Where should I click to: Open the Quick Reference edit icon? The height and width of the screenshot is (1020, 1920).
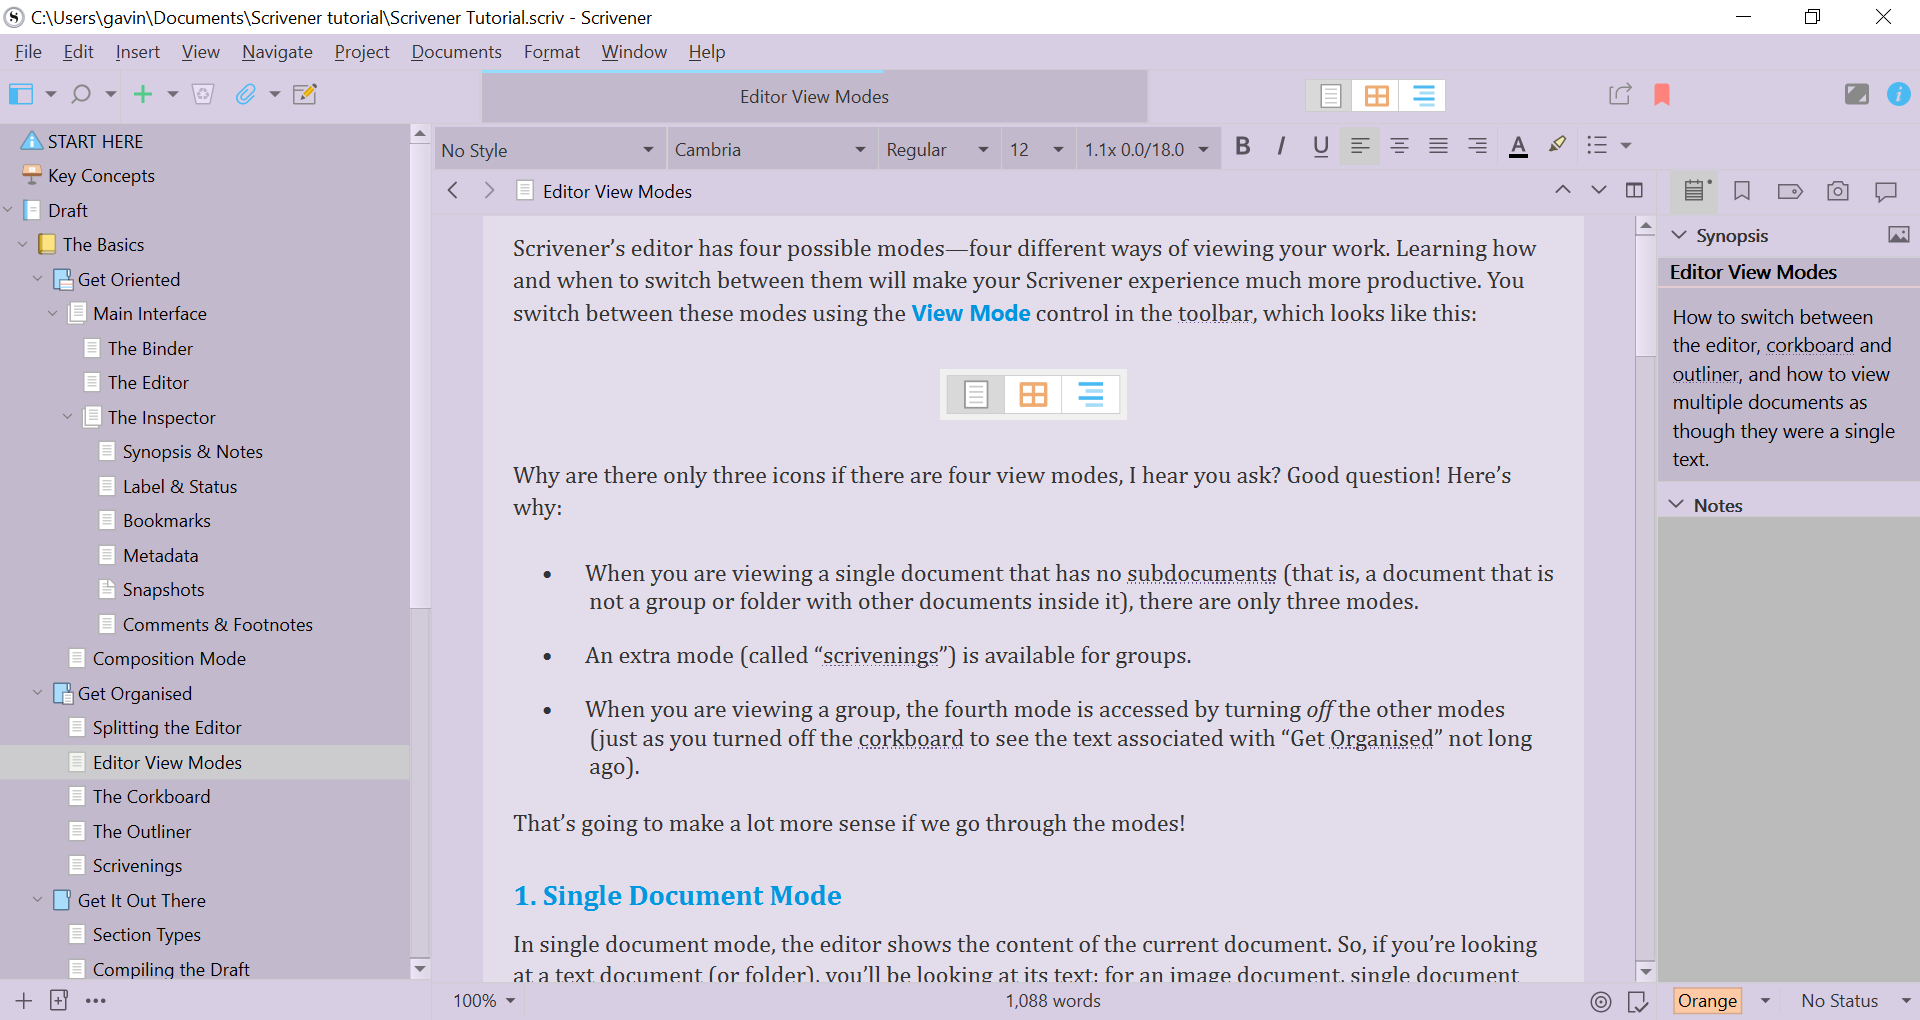305,94
